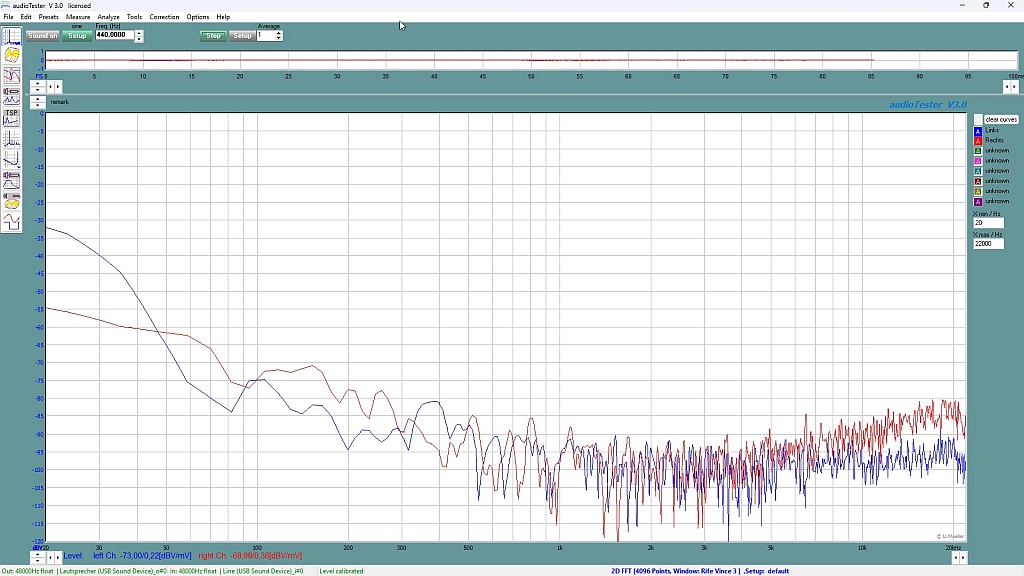The height and width of the screenshot is (576, 1024).
Task: Open the speaker with yellow waterfall icon
Action: [12, 200]
